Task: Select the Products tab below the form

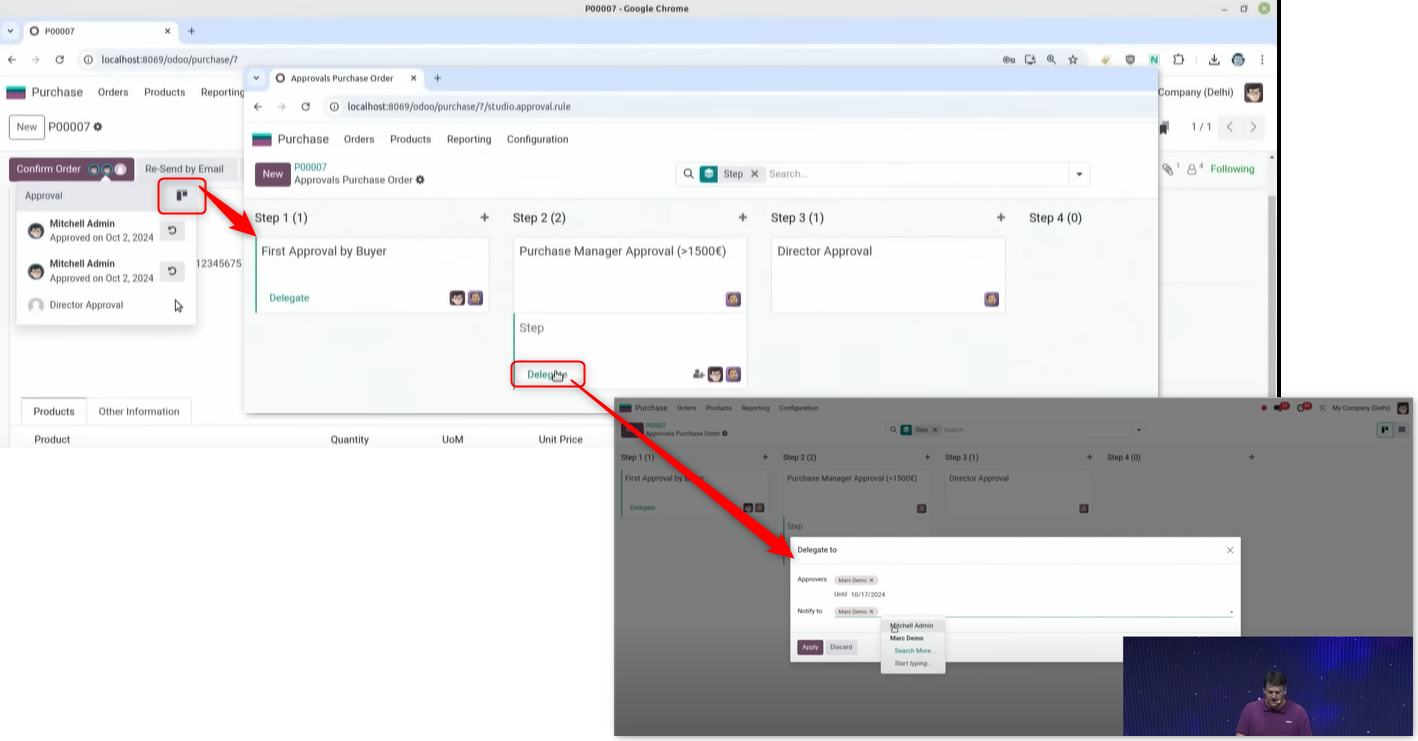Action: pos(54,411)
